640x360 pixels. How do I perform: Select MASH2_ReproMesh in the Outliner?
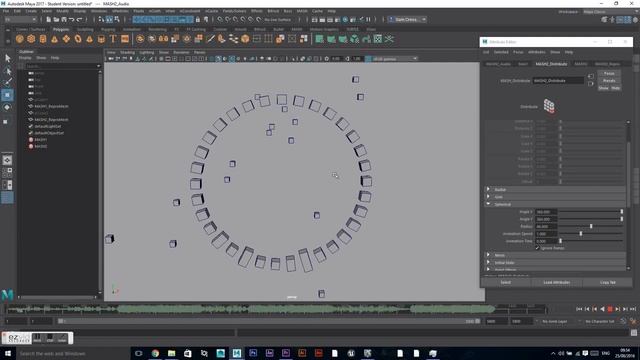pyautogui.click(x=51, y=120)
